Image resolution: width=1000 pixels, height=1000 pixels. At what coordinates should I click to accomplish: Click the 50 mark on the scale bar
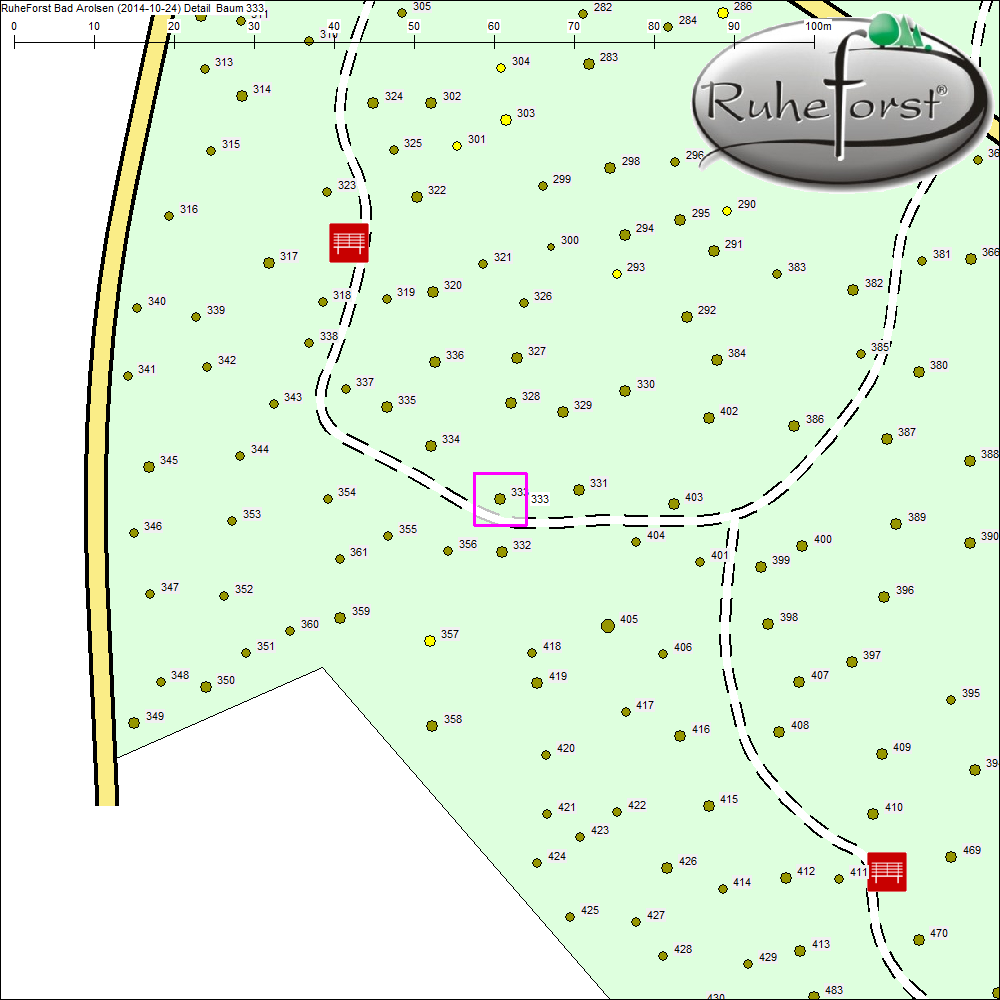[414, 43]
